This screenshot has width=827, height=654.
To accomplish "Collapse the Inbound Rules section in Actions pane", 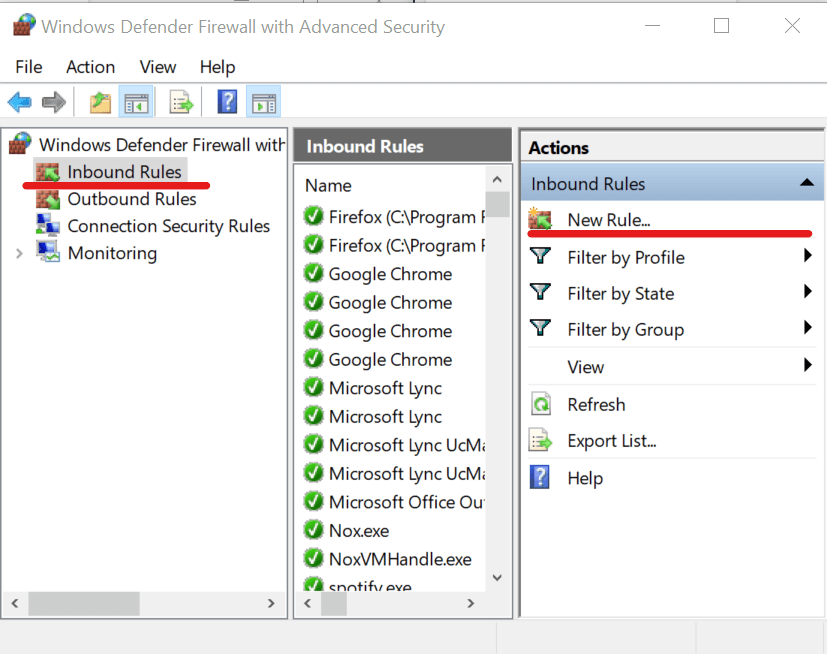I will (x=806, y=183).
